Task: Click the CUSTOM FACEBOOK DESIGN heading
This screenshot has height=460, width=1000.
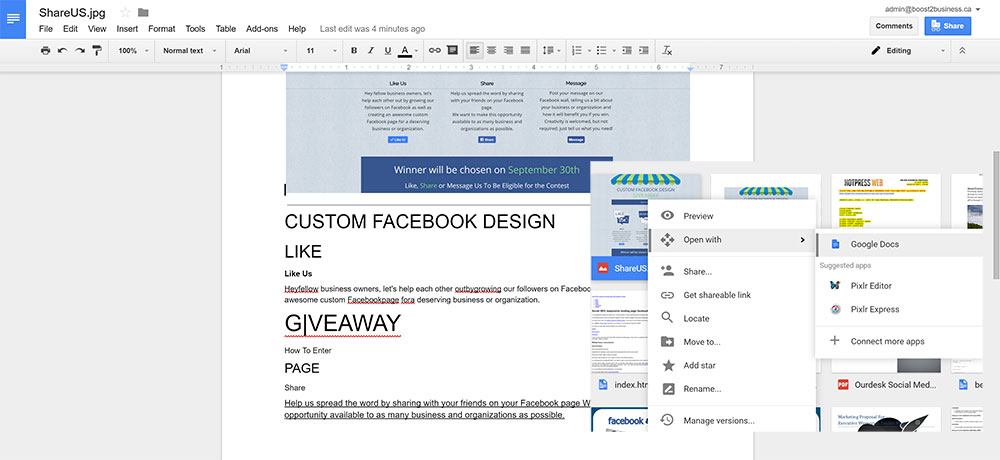Action: (x=420, y=221)
